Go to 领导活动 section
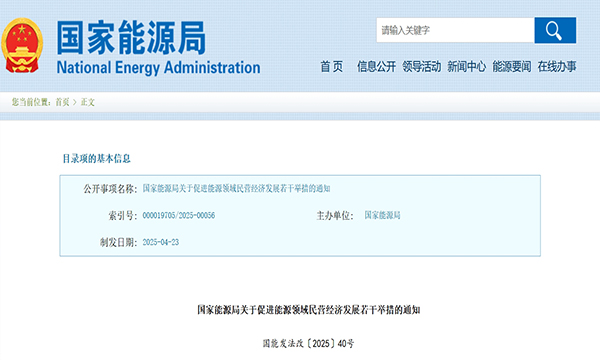The width and height of the screenshot is (600, 360). pos(422,67)
